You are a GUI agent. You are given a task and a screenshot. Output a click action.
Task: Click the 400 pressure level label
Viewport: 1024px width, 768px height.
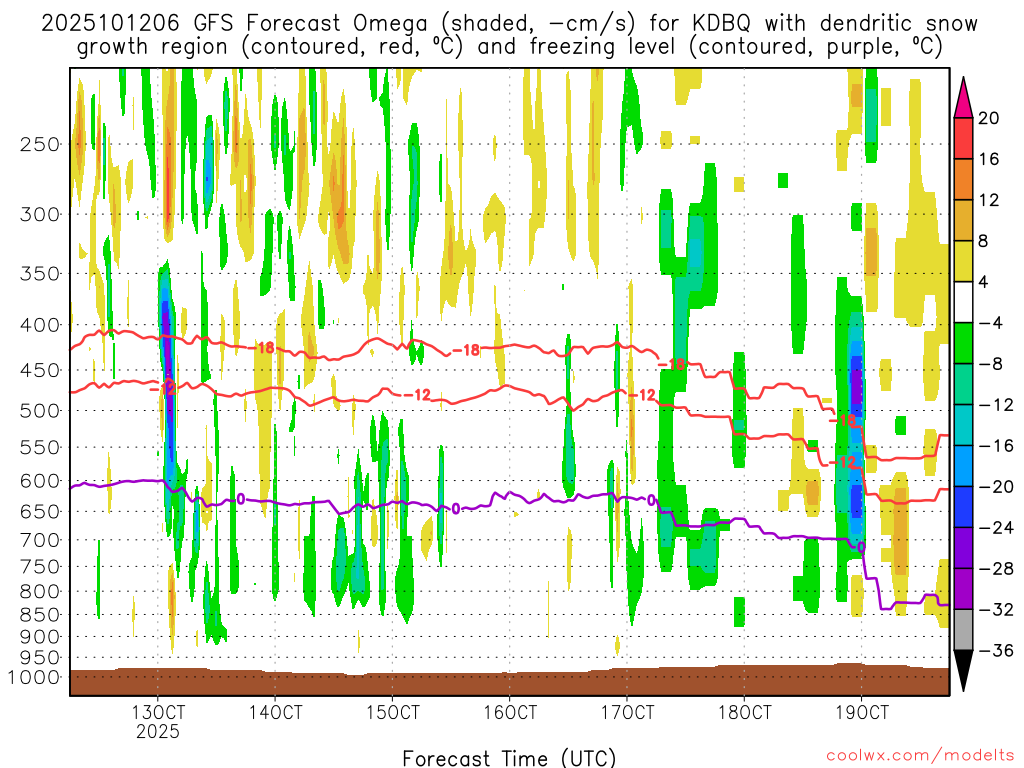click(x=40, y=325)
